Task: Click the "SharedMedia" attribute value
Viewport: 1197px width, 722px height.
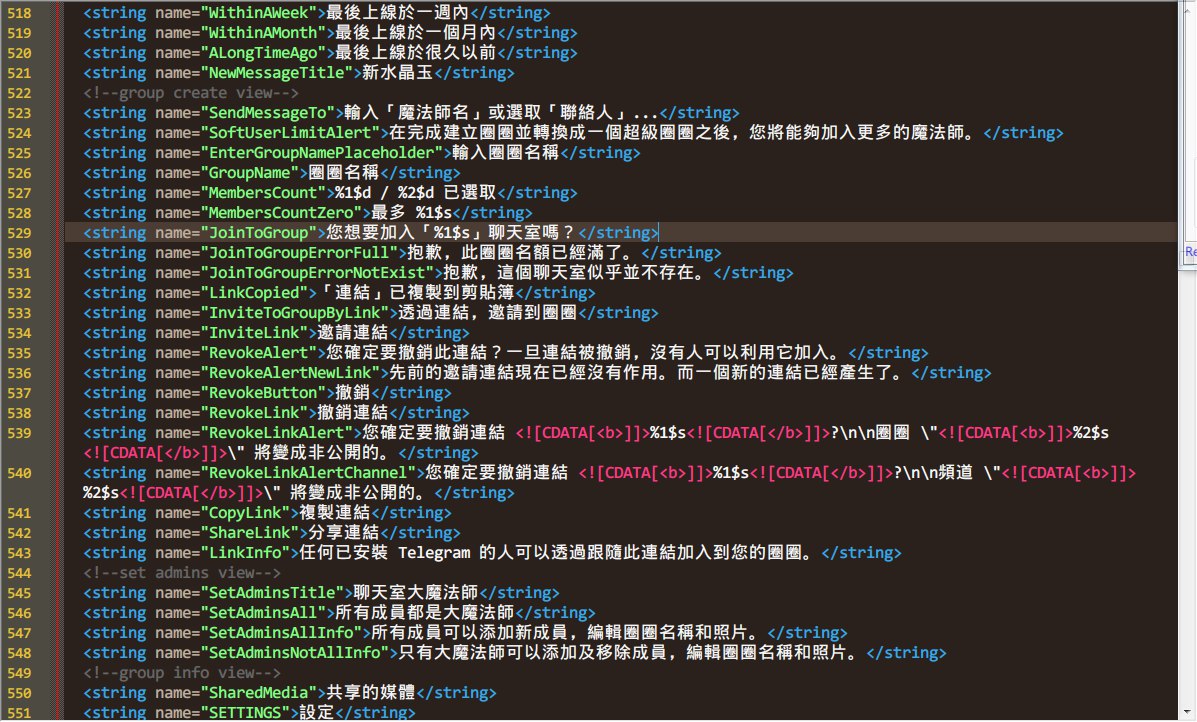Action: tap(259, 692)
